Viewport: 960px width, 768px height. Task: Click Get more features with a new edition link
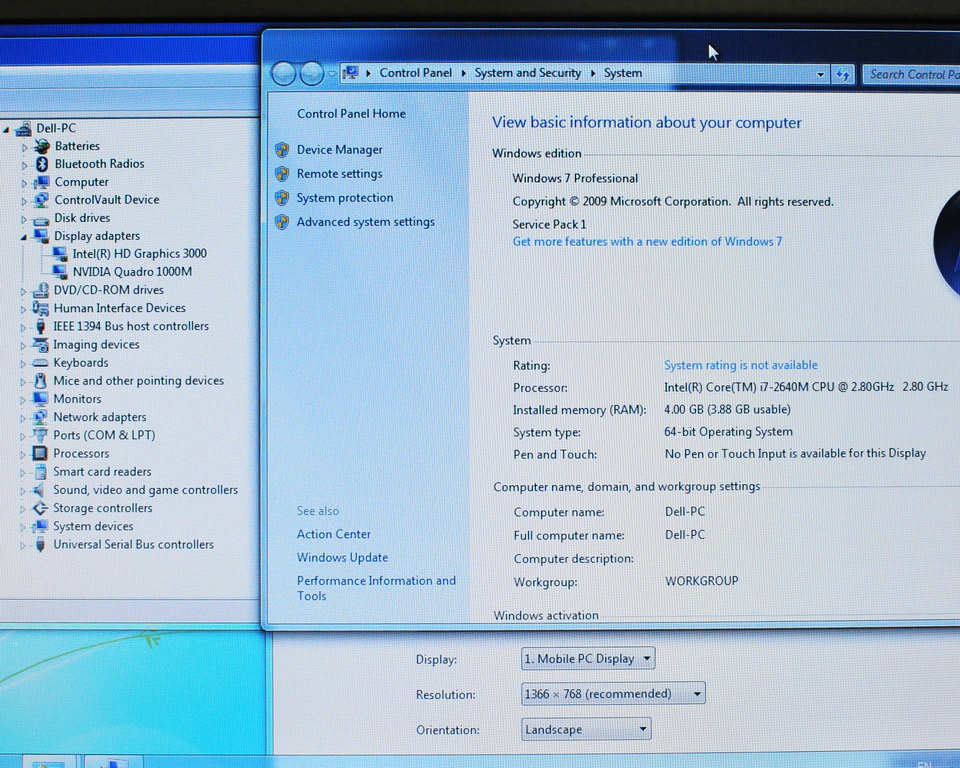tap(647, 241)
